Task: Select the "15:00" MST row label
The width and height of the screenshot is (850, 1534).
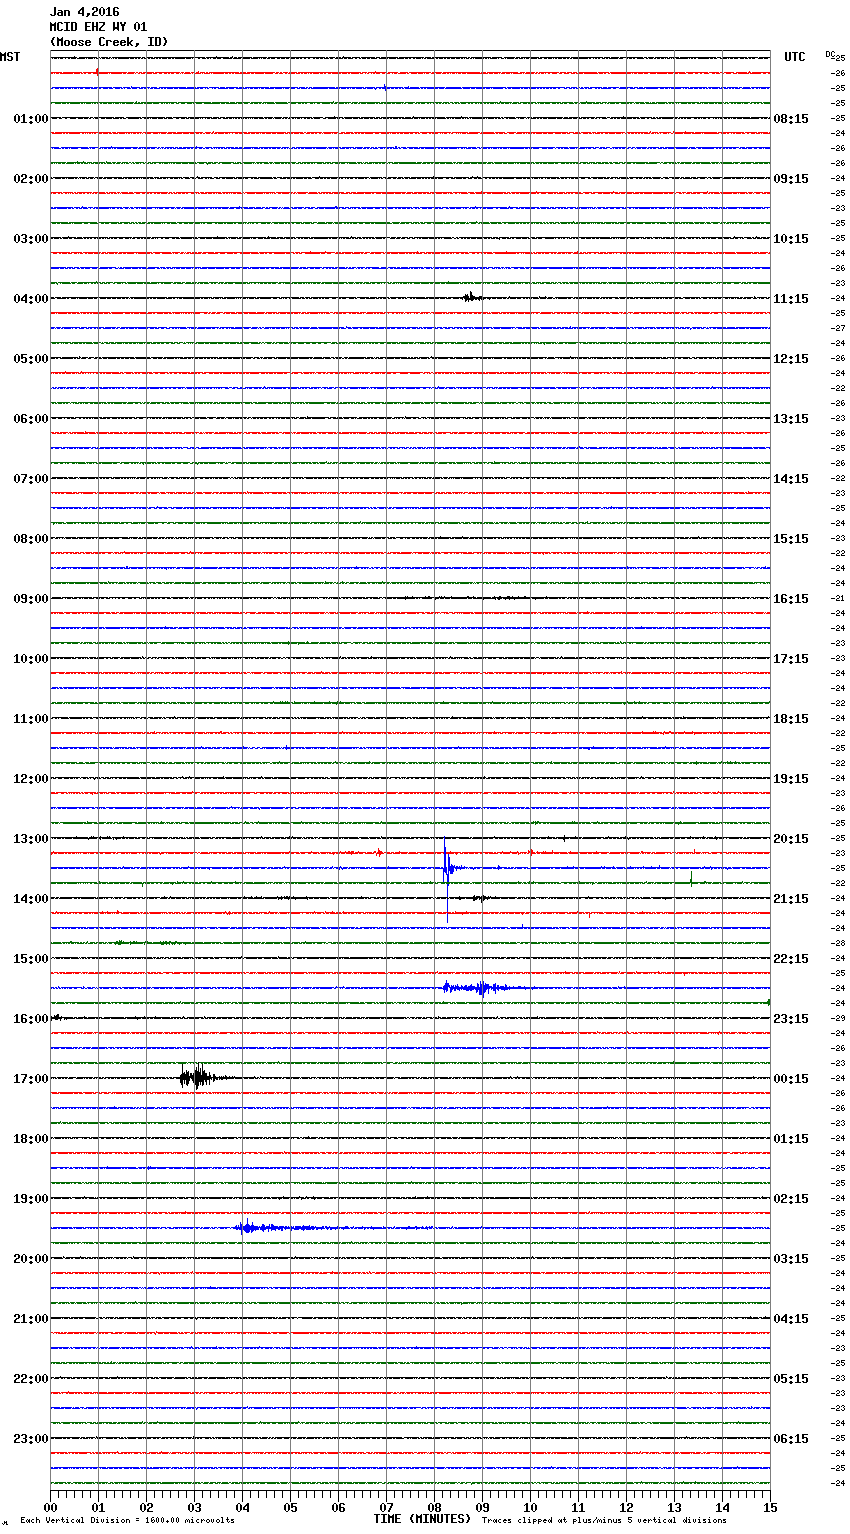Action: point(31,959)
